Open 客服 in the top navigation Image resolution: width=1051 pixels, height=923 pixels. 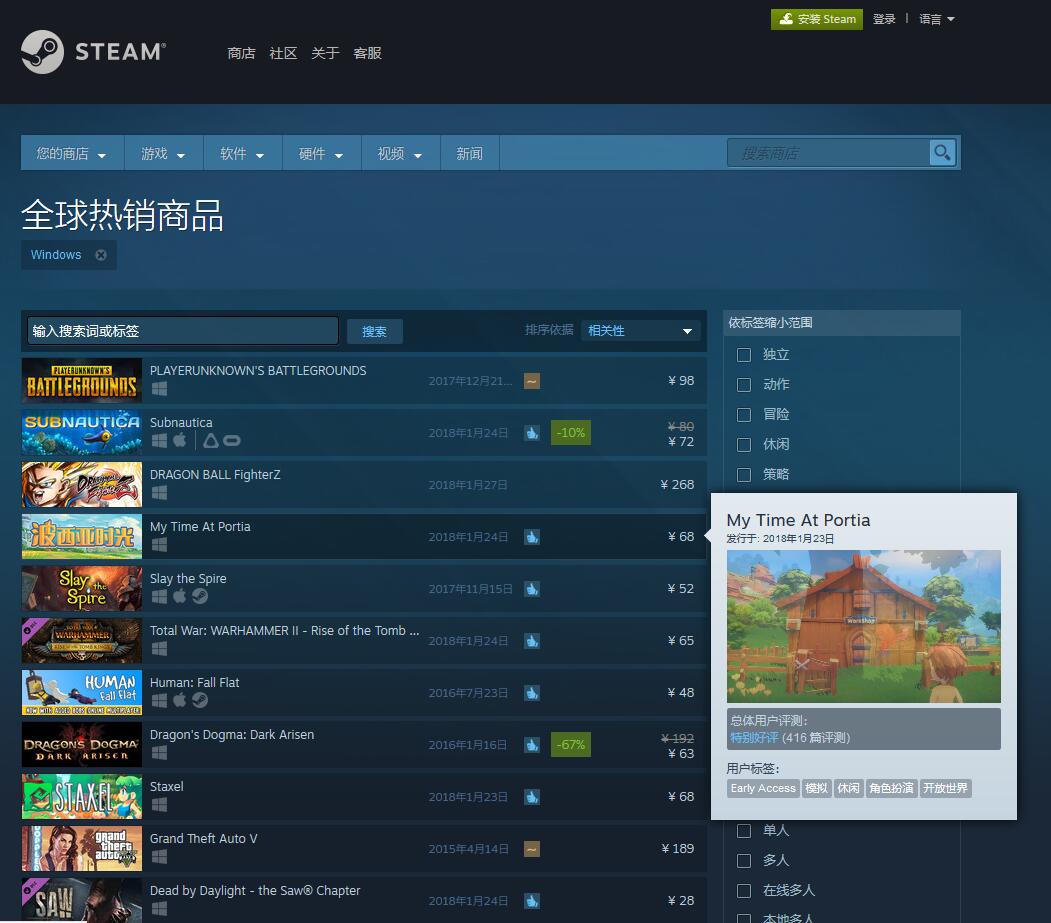(x=367, y=53)
